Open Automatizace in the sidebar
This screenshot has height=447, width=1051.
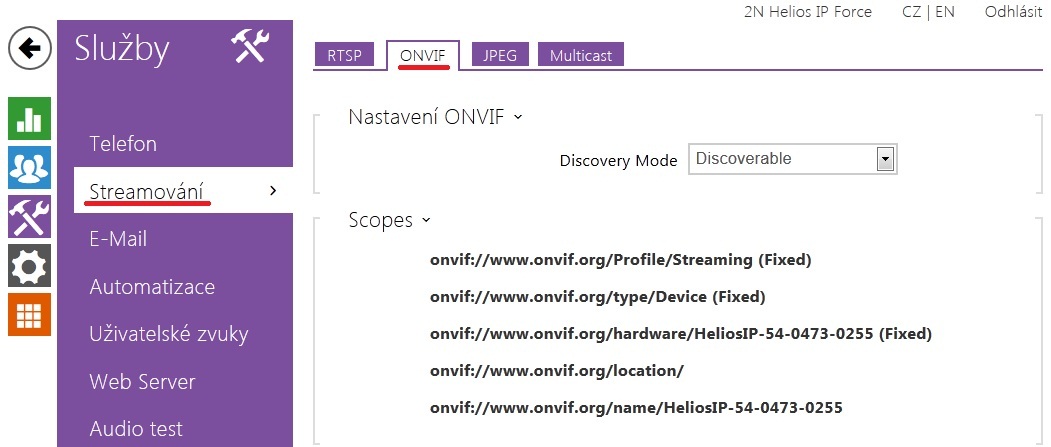pyautogui.click(x=152, y=287)
